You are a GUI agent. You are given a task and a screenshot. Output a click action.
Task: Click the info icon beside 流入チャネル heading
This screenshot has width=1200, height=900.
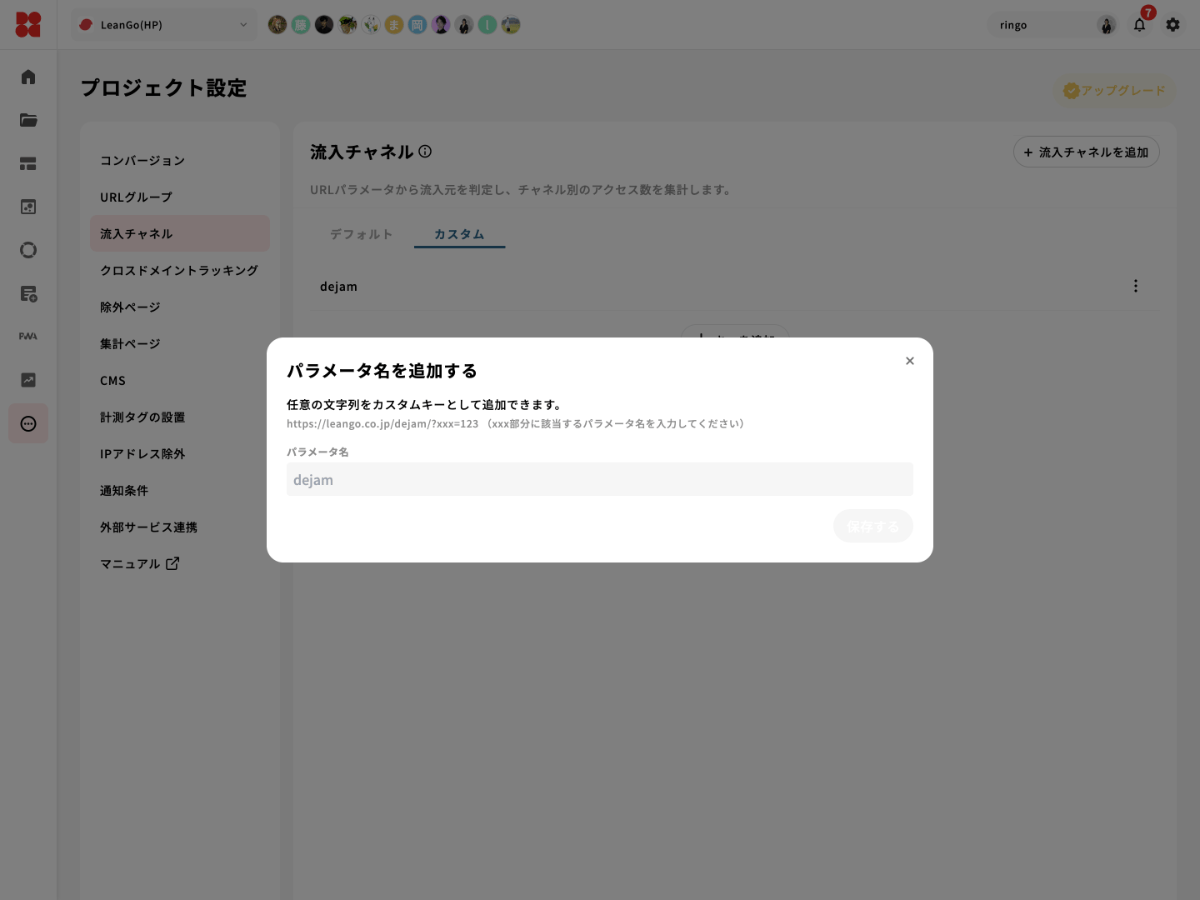coord(425,152)
